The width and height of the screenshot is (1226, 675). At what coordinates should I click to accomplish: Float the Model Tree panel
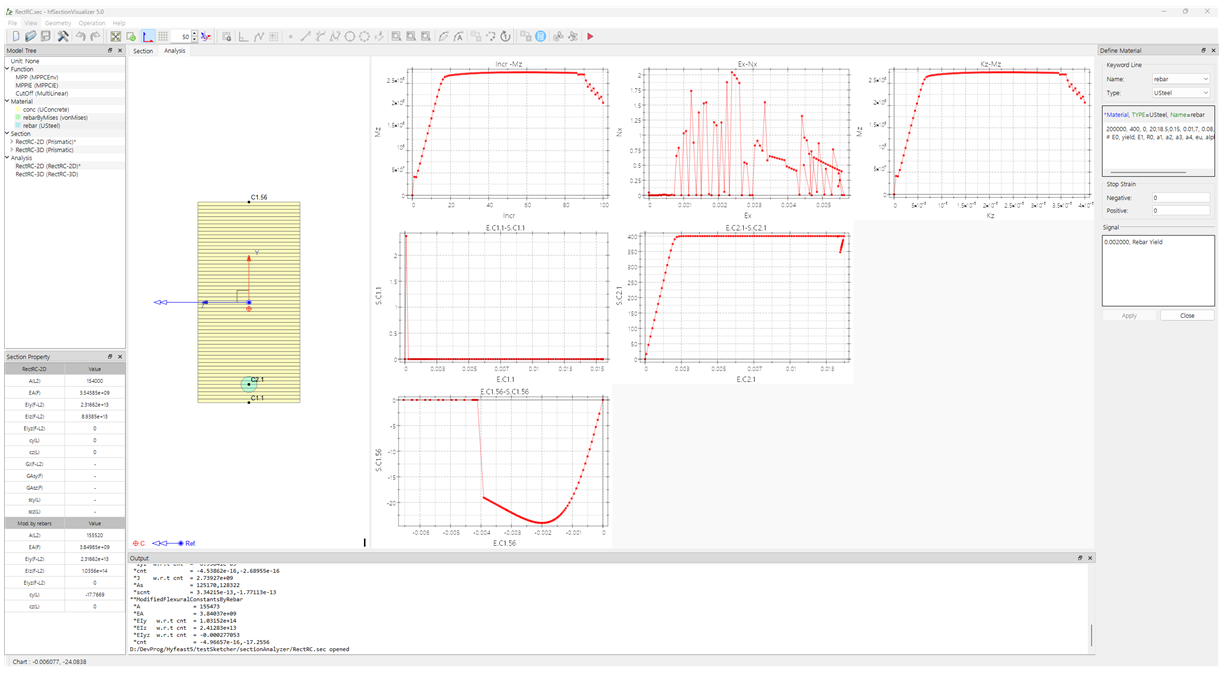tap(111, 50)
